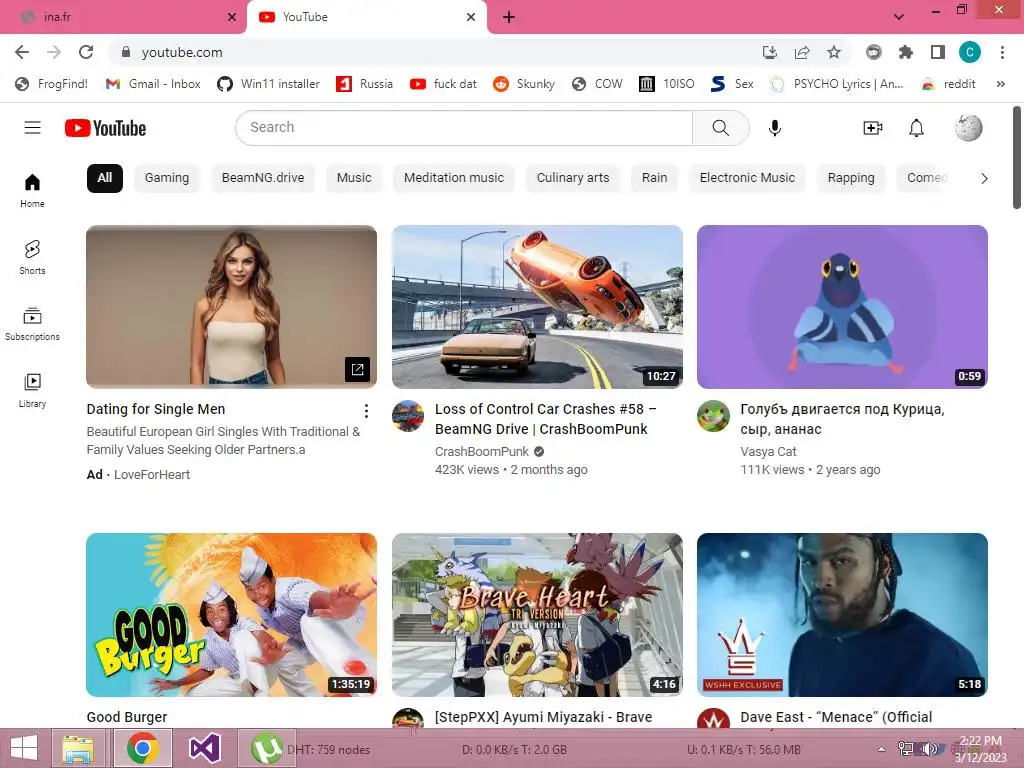
Task: Play the purple pigeon video thumbnail
Action: pyautogui.click(x=842, y=307)
